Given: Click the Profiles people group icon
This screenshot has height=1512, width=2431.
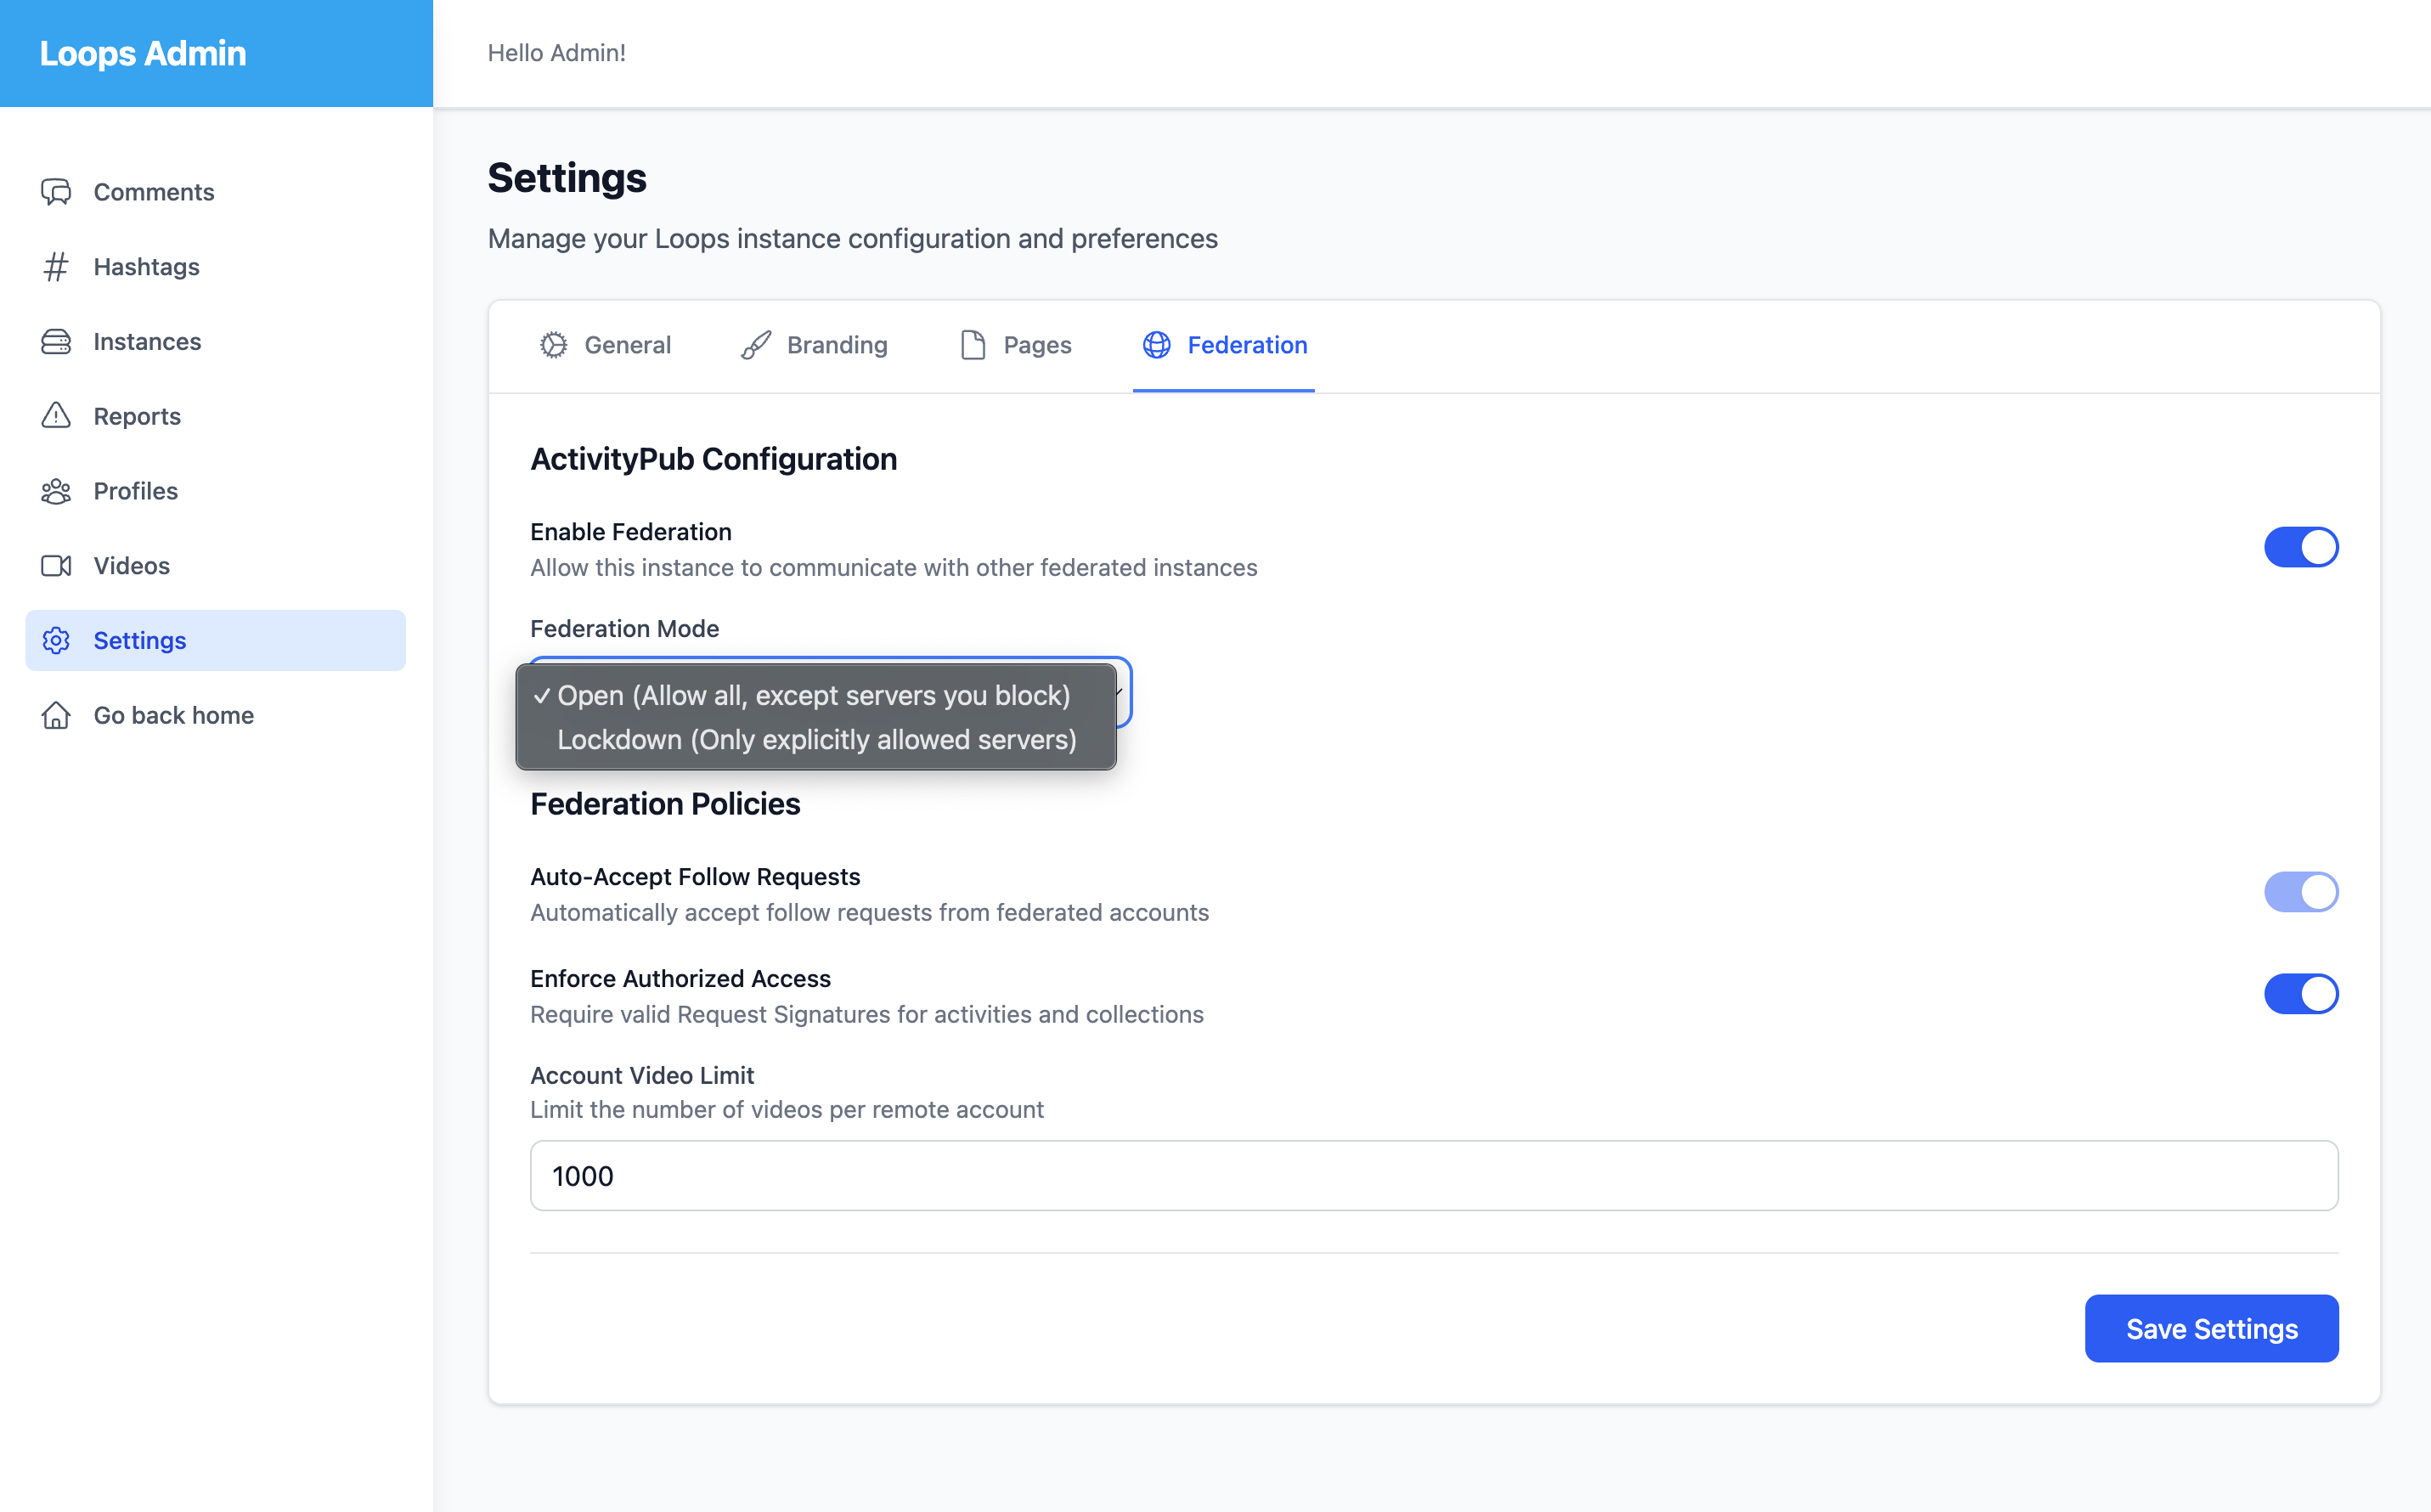Looking at the screenshot, I should (56, 491).
